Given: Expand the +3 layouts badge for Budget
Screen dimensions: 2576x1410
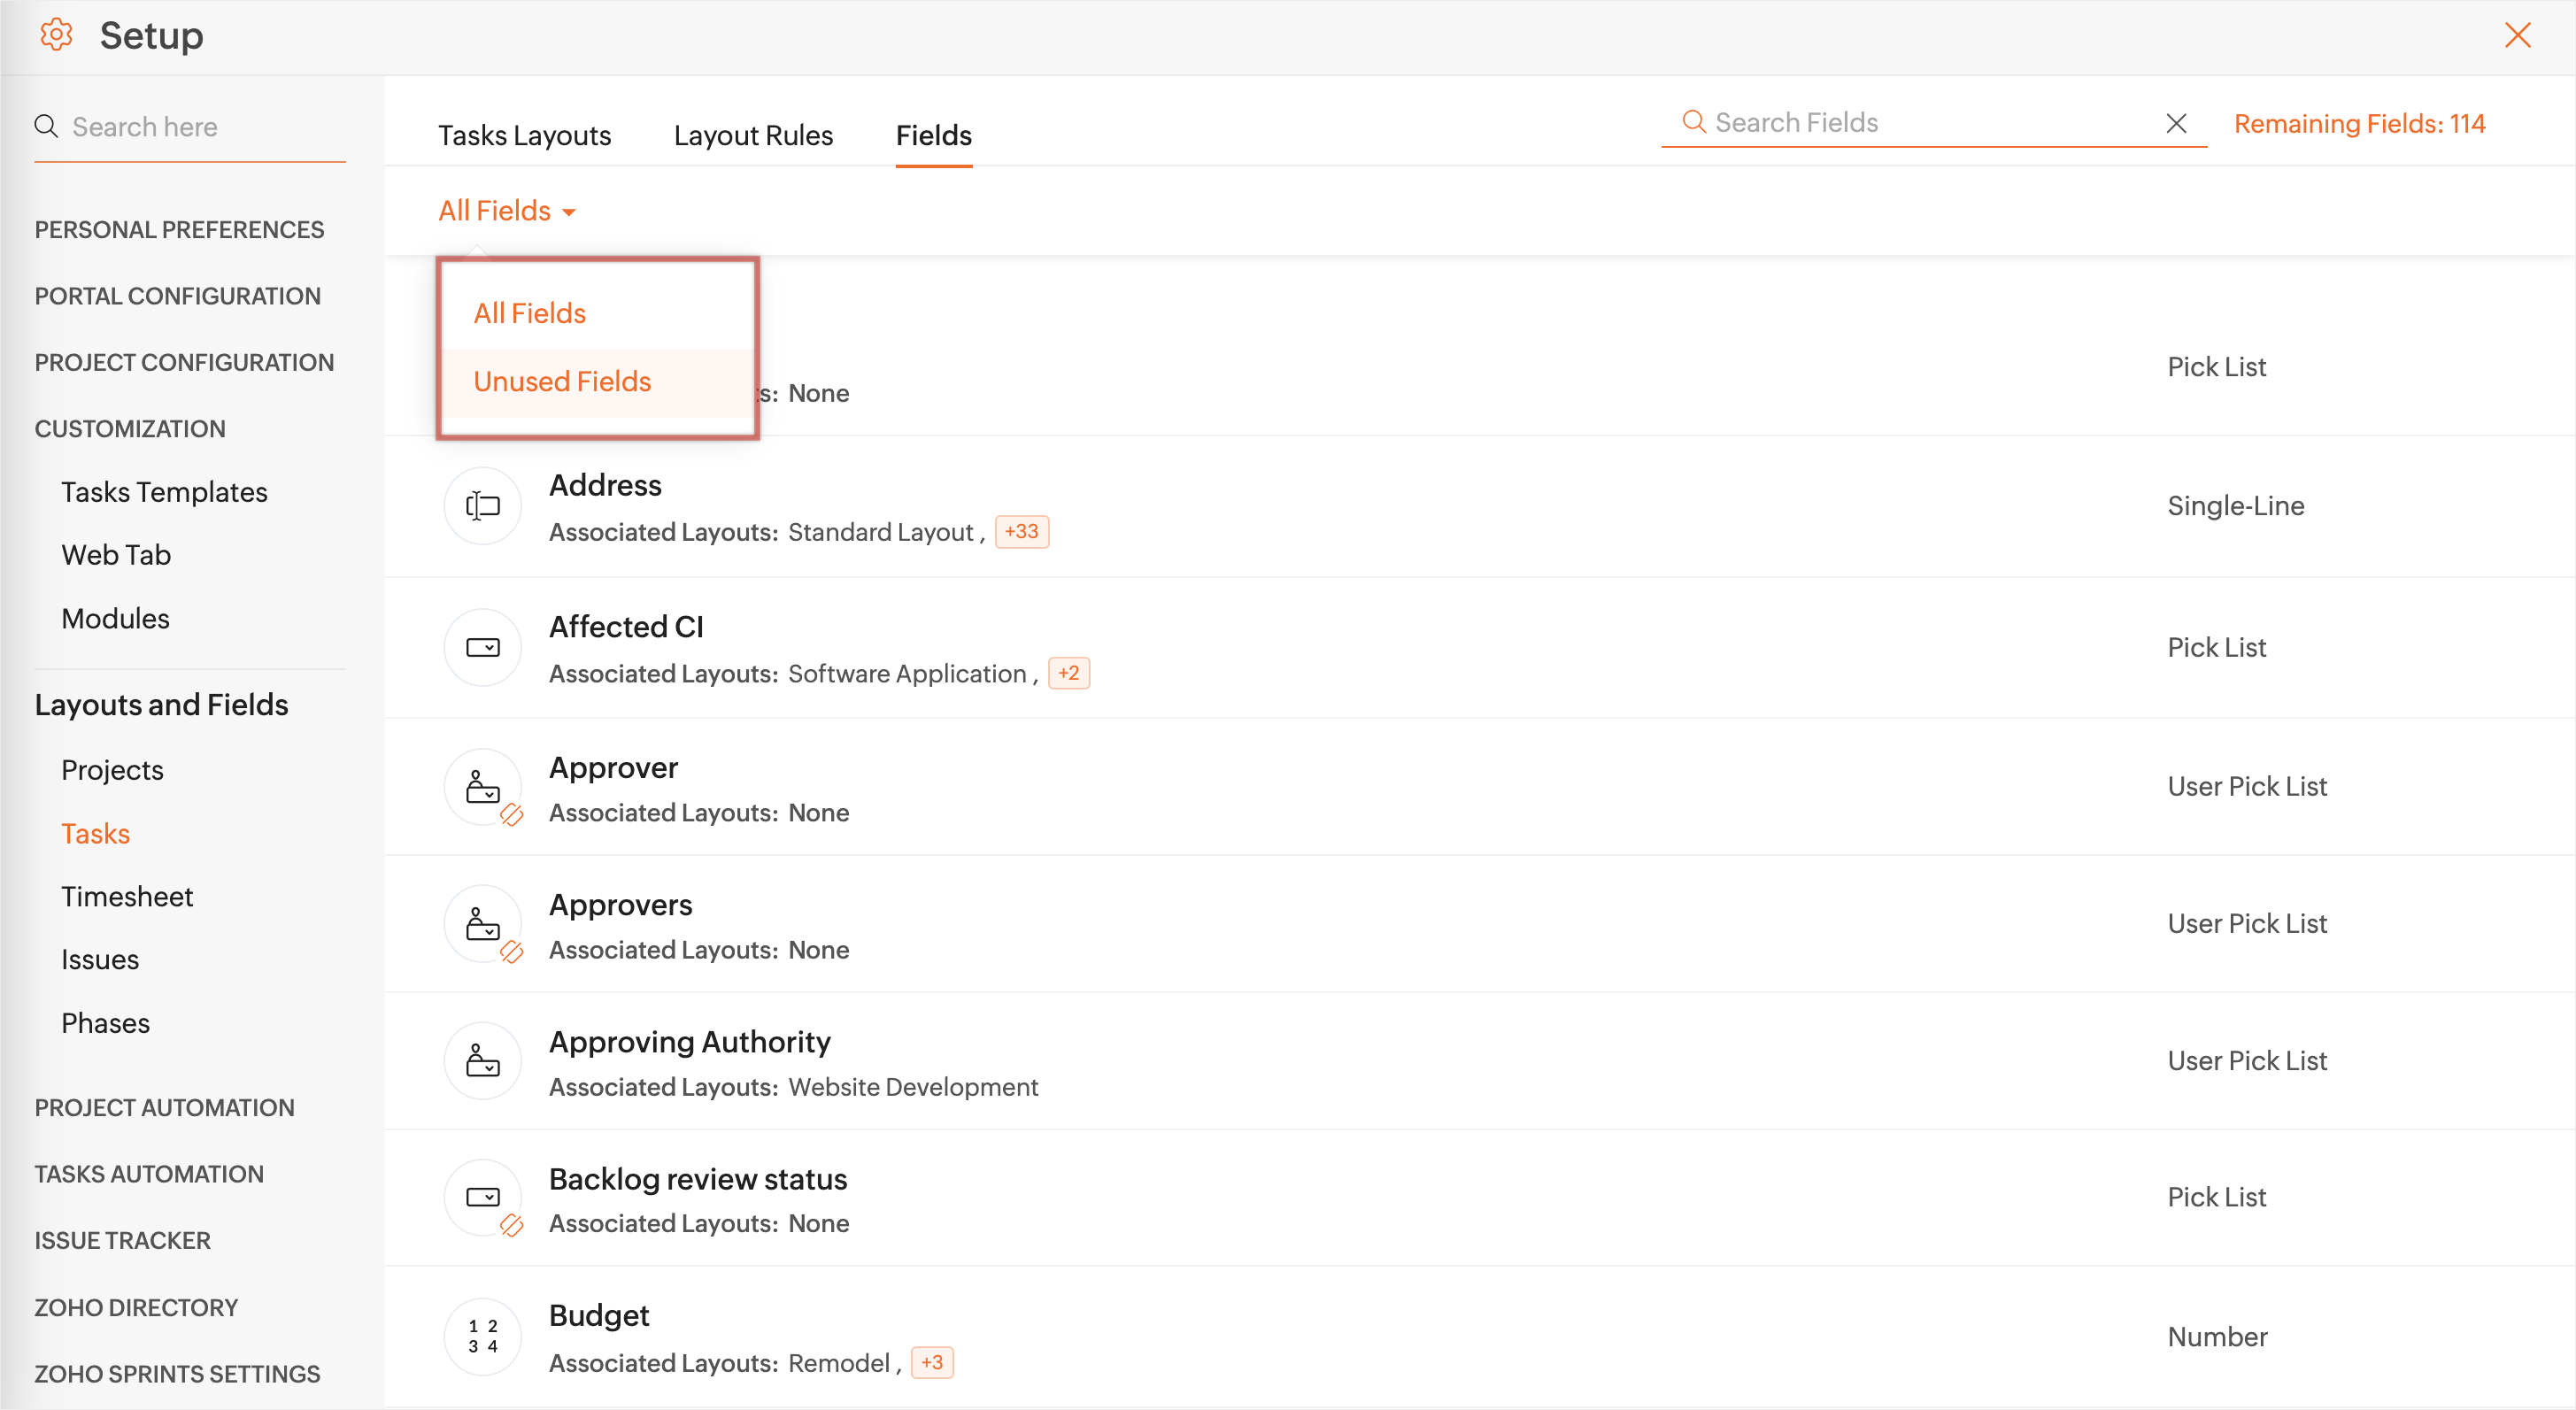Looking at the screenshot, I should coord(932,1362).
